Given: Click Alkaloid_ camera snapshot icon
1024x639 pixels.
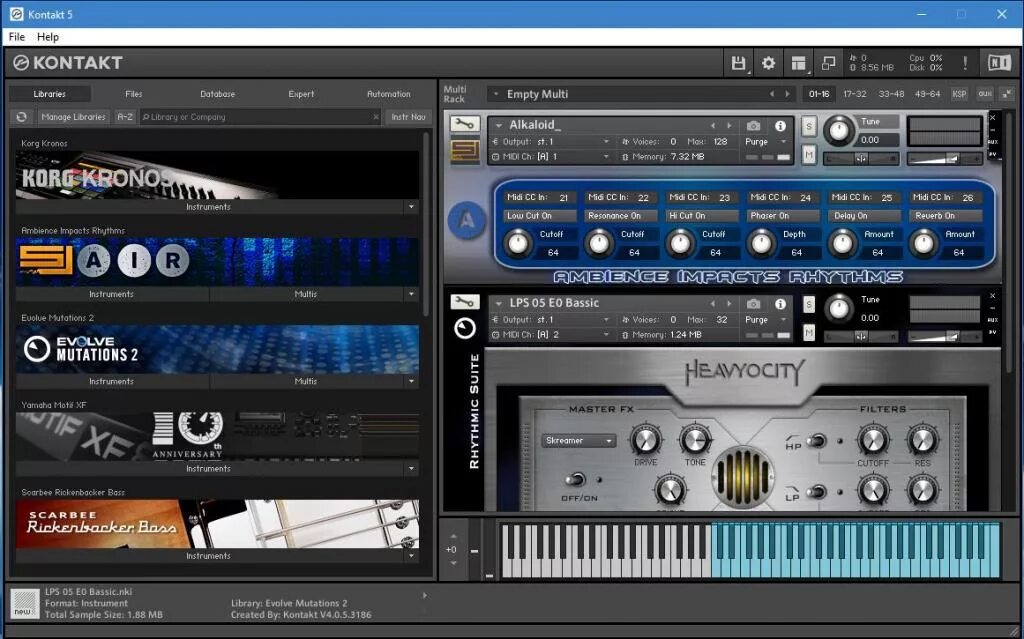Looking at the screenshot, I should pyautogui.click(x=754, y=125).
